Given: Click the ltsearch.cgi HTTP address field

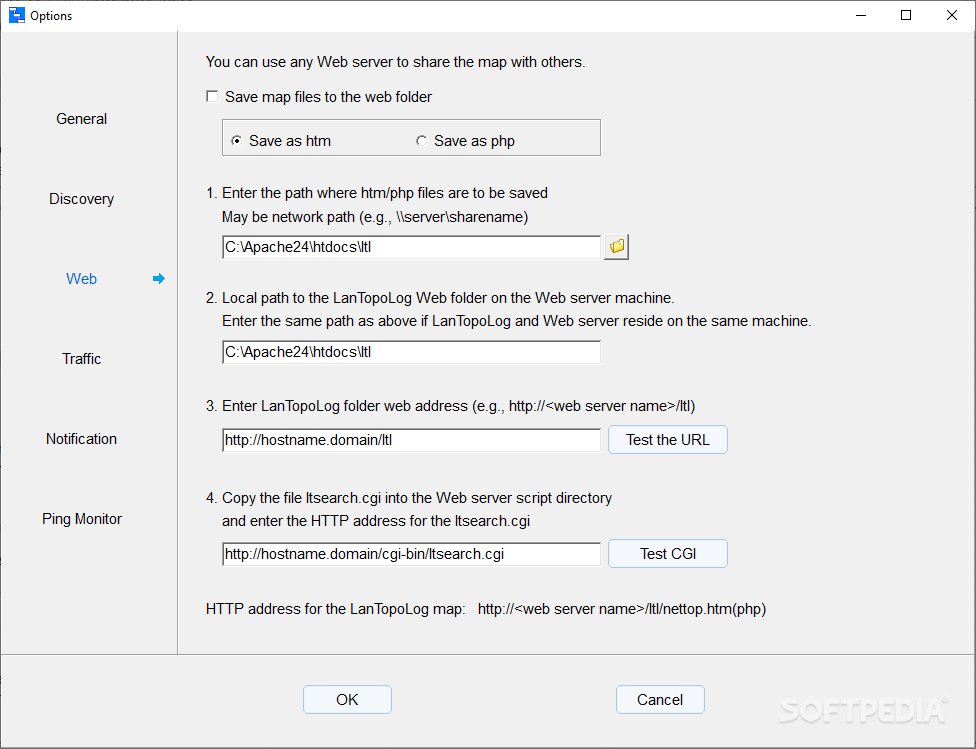Looking at the screenshot, I should 411,554.
